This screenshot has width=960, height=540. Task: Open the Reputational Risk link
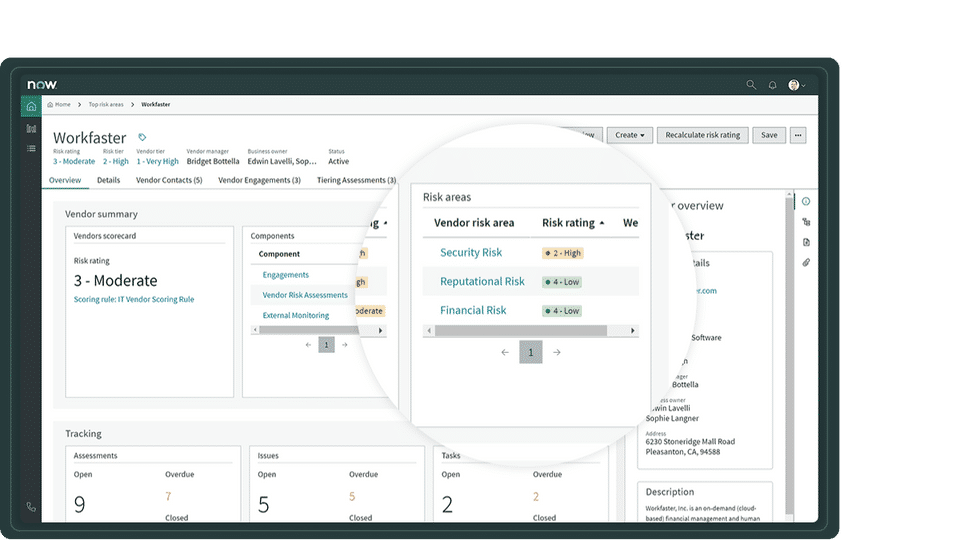pos(482,282)
